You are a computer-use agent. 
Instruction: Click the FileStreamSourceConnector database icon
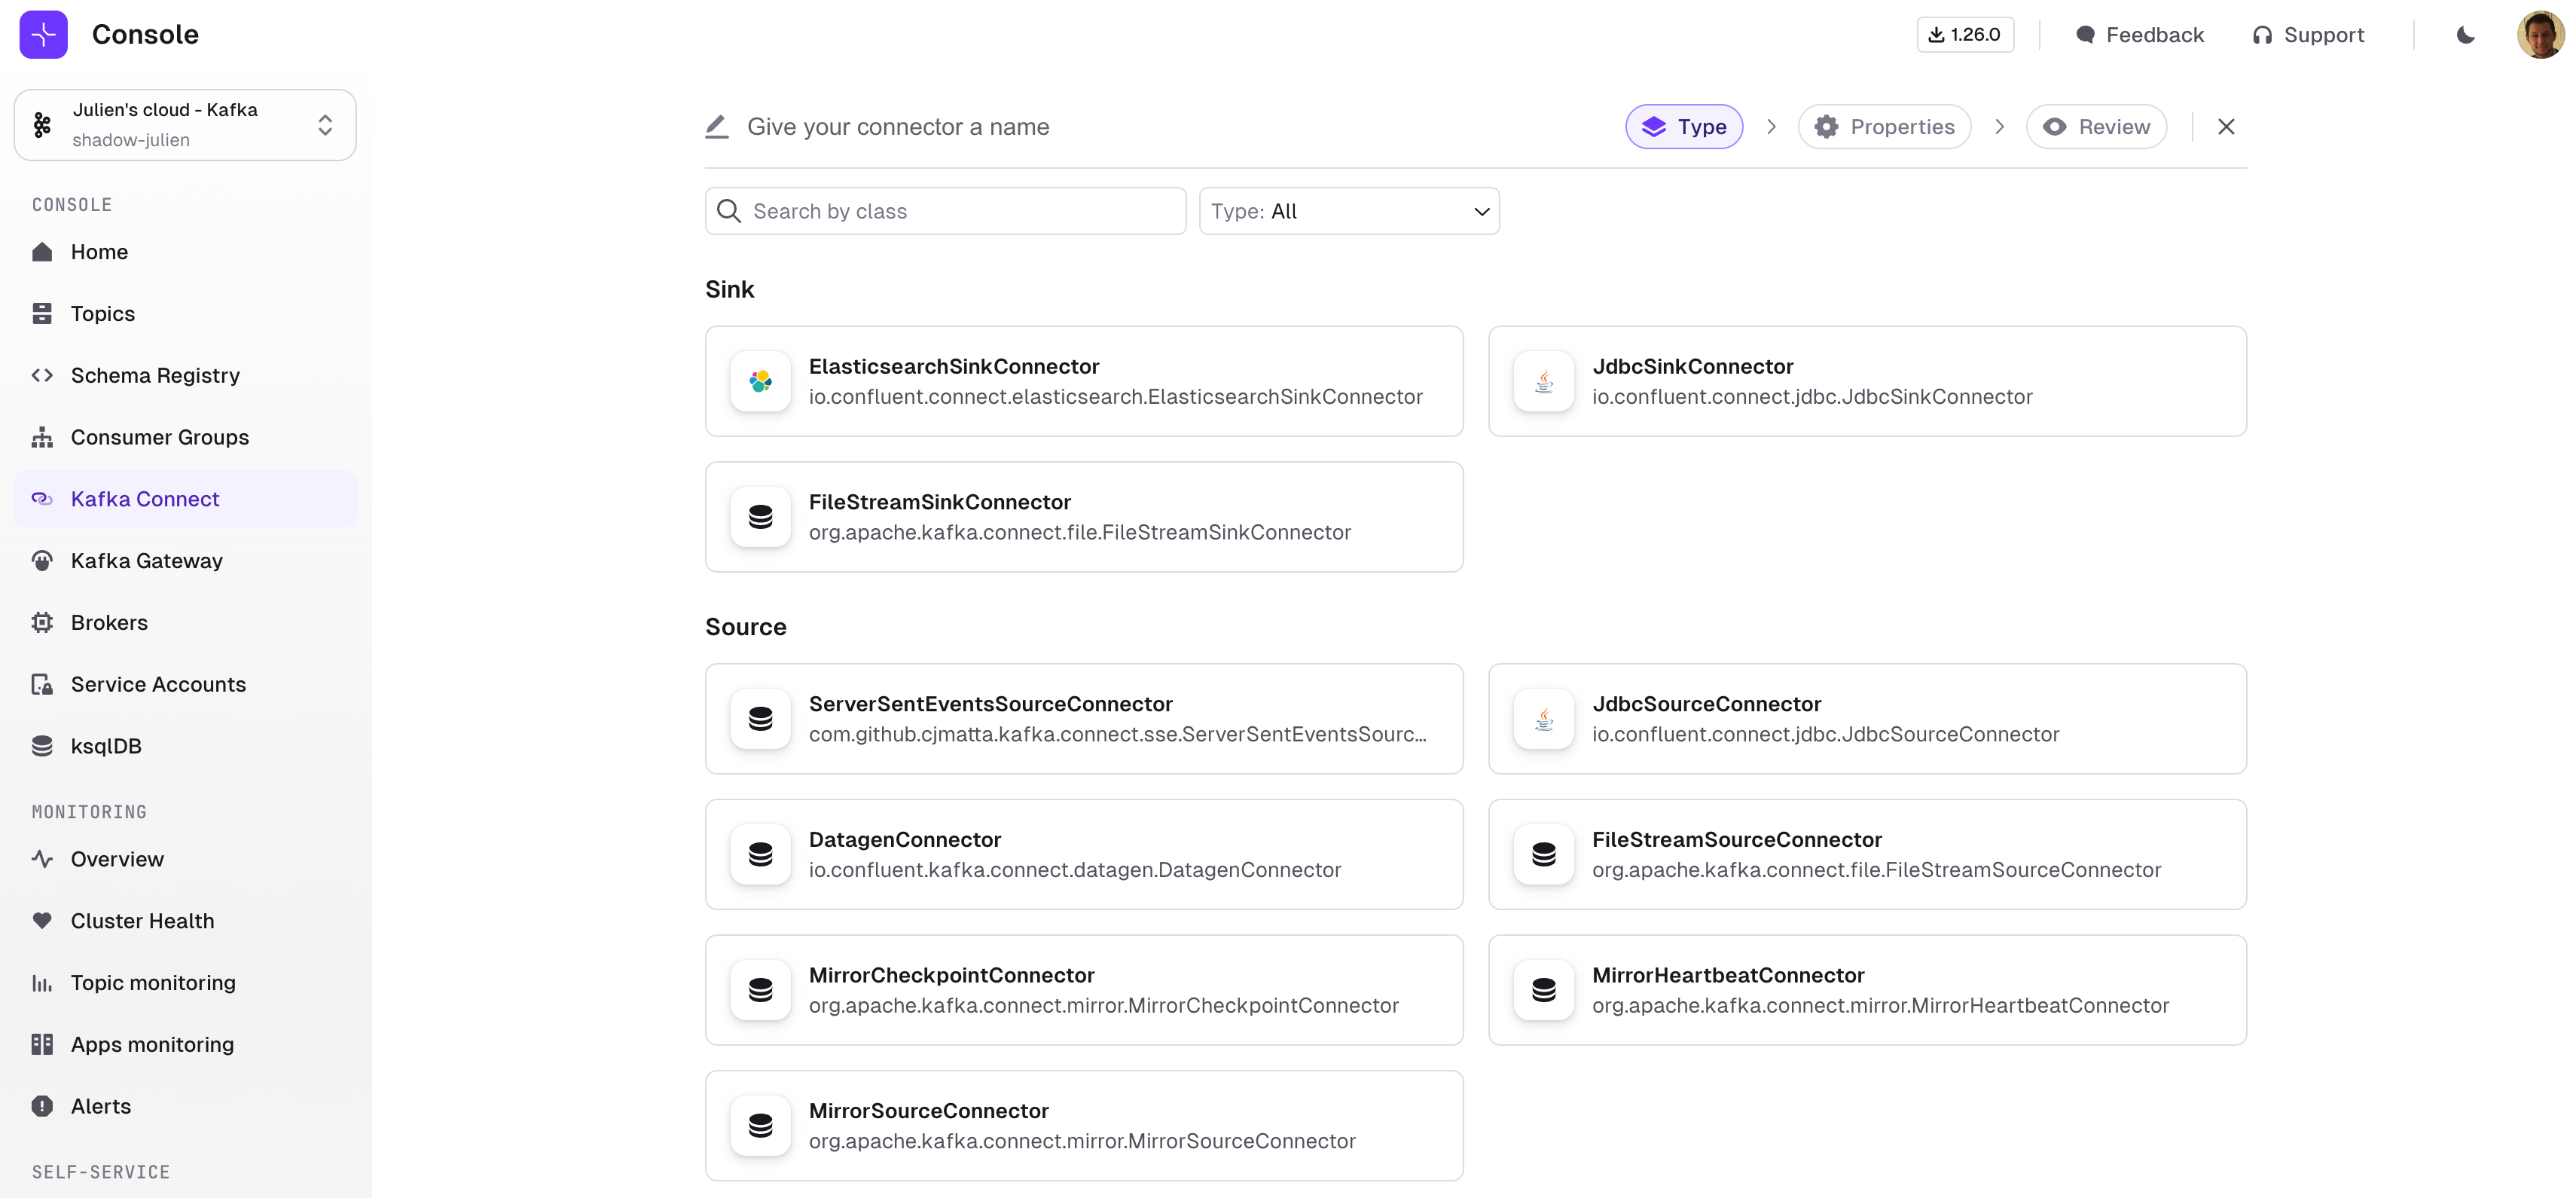(x=1544, y=854)
